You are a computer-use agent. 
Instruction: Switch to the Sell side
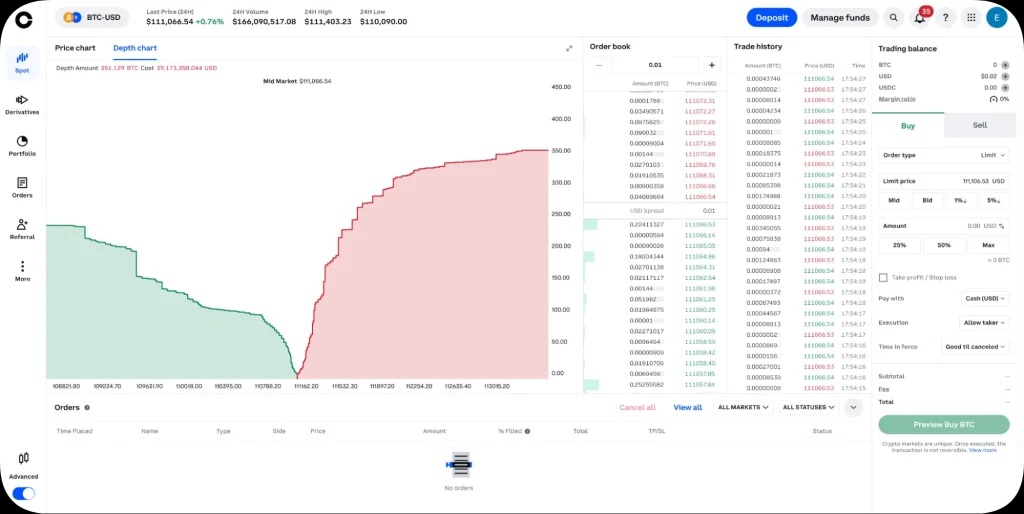pos(979,125)
